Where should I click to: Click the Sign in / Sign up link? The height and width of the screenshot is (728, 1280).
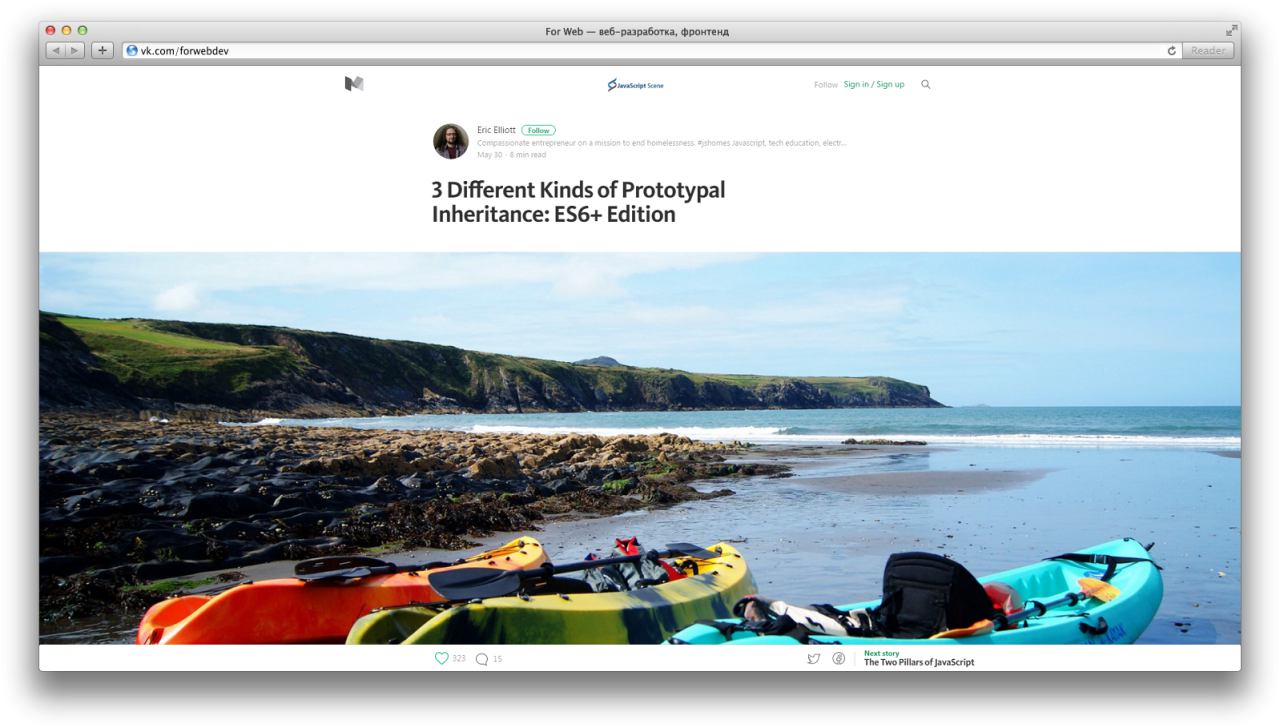click(874, 85)
